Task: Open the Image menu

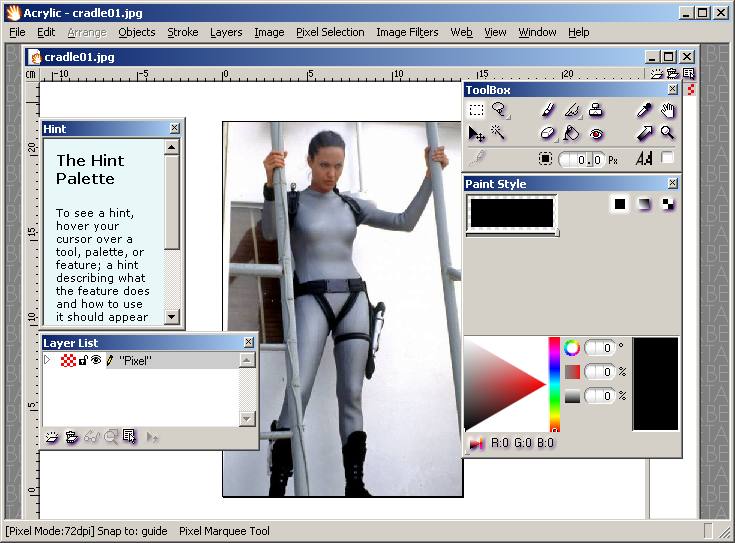Action: click(269, 32)
